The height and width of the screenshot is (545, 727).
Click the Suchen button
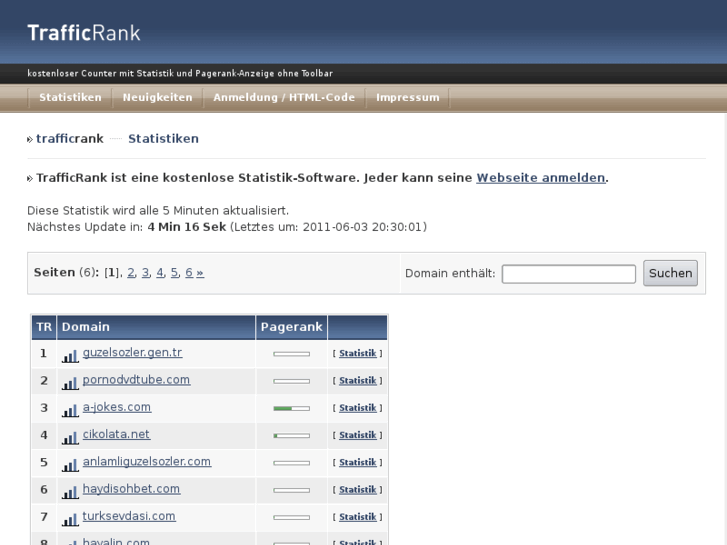pos(670,273)
